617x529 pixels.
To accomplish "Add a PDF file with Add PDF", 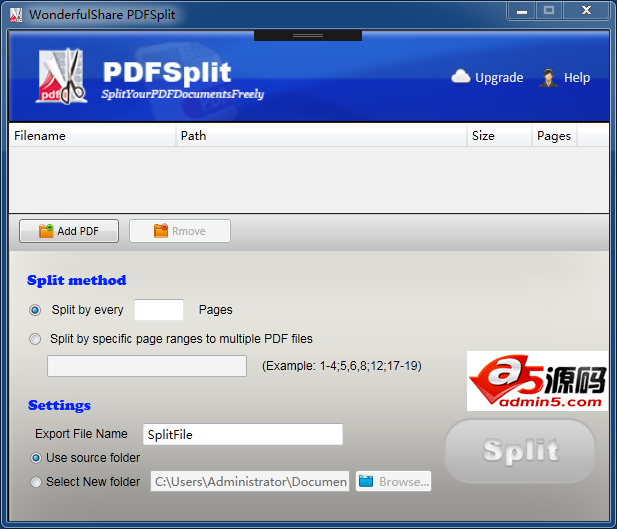I will 69,231.
